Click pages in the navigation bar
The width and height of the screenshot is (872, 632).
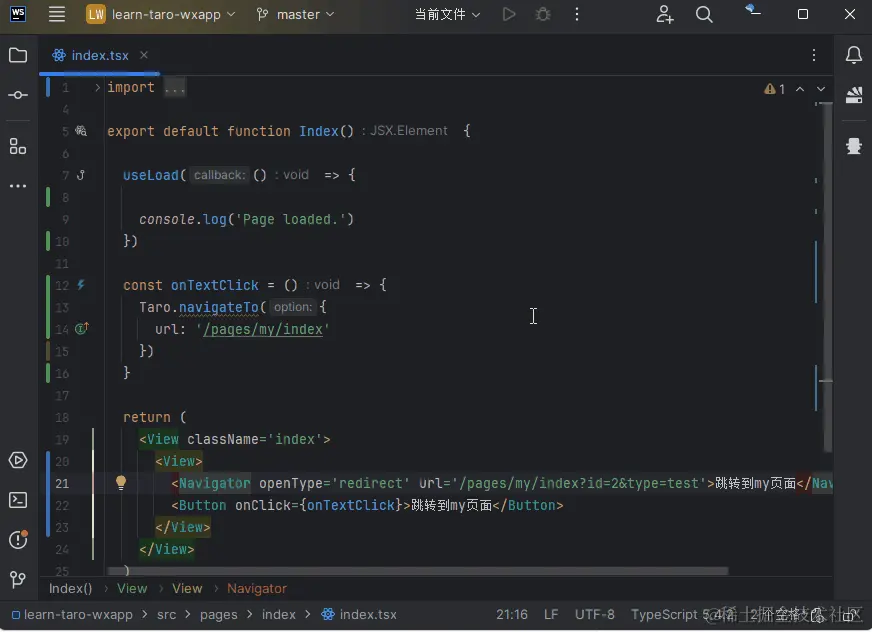click(219, 614)
